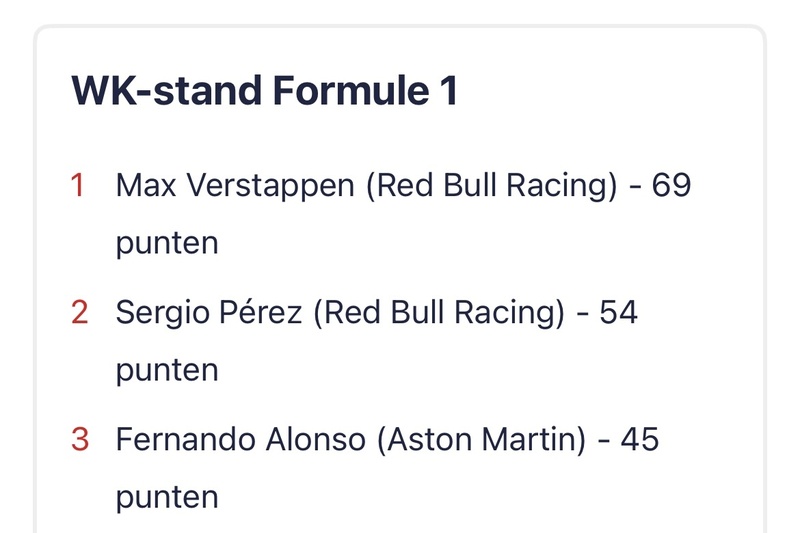Click the surname 'Verstappen' in the first entry

pos(270,187)
